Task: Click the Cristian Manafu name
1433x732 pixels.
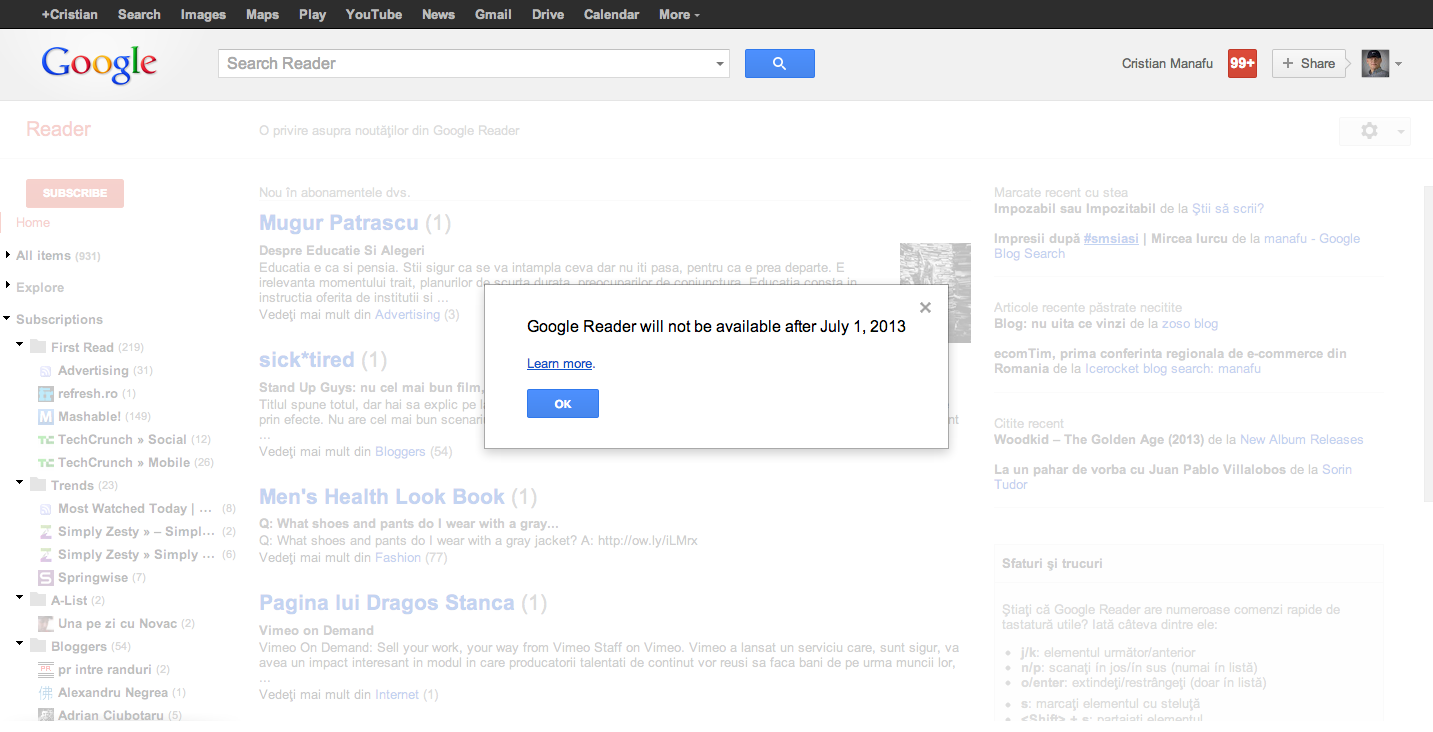Action: (1167, 63)
